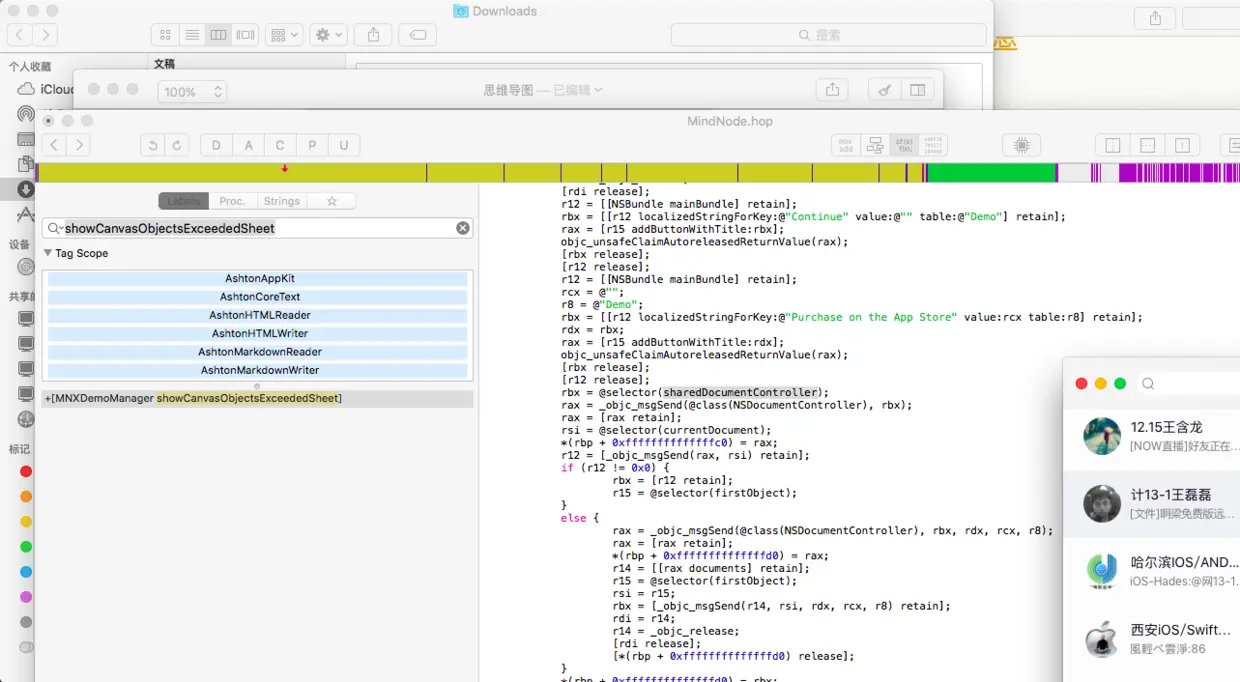This screenshot has height=682, width=1240.
Task: Mark selection as Data with D button
Action: coord(216,145)
